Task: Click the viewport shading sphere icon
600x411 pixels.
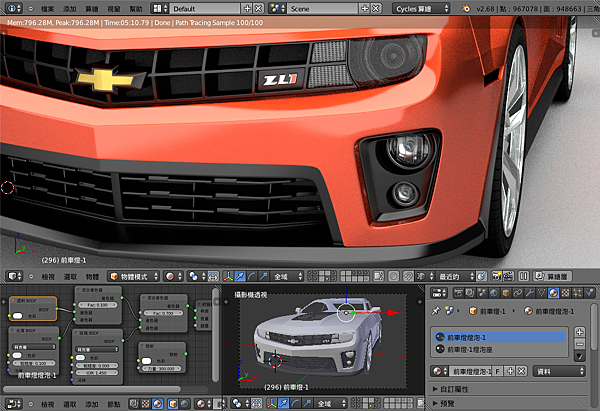Action: point(171,276)
